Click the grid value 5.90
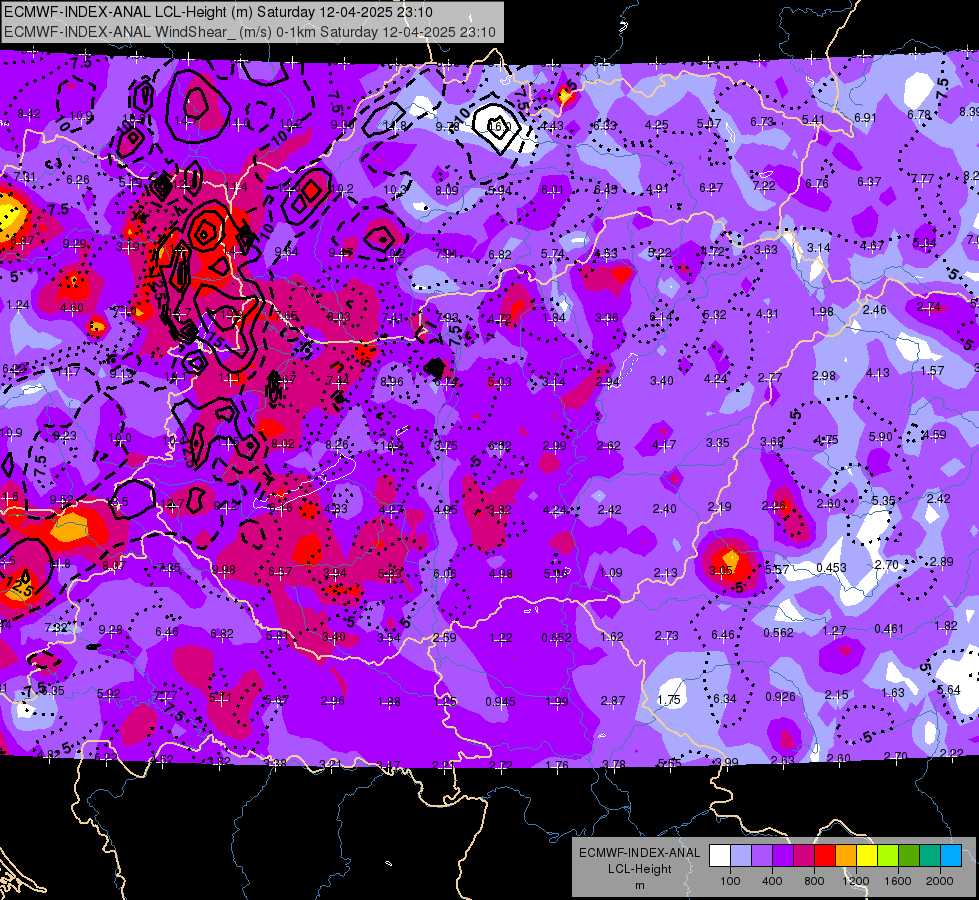 (x=880, y=437)
